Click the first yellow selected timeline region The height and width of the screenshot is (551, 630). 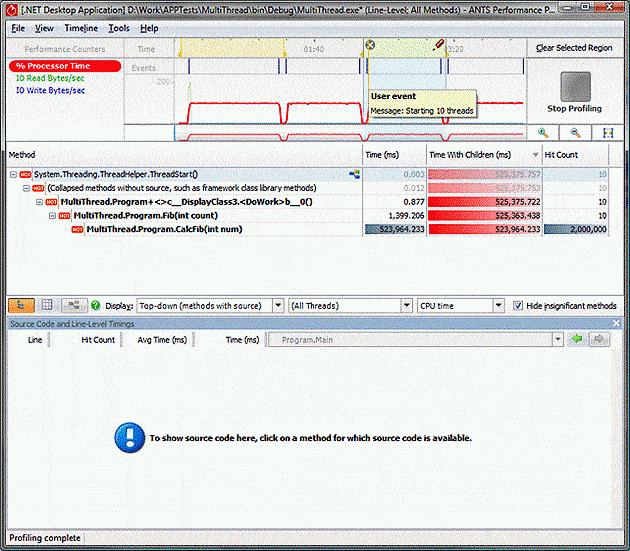232,47
